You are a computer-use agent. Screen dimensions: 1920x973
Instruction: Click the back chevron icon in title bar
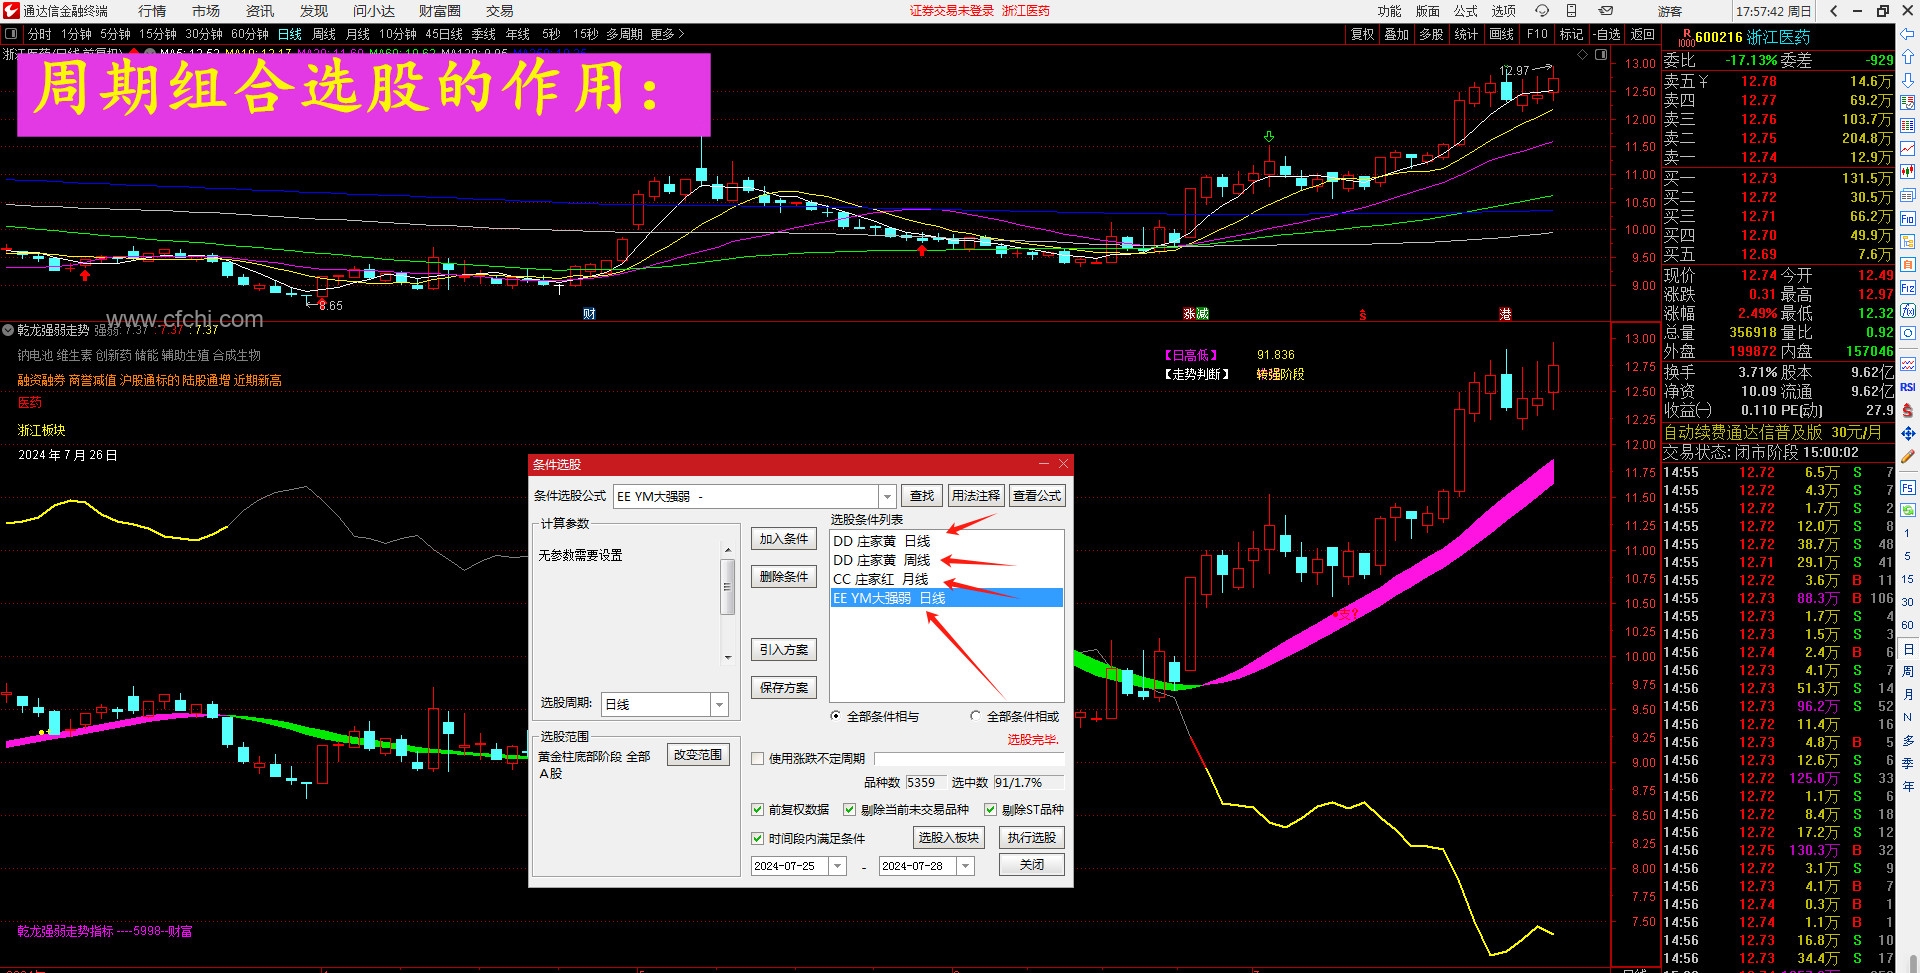coord(1833,11)
